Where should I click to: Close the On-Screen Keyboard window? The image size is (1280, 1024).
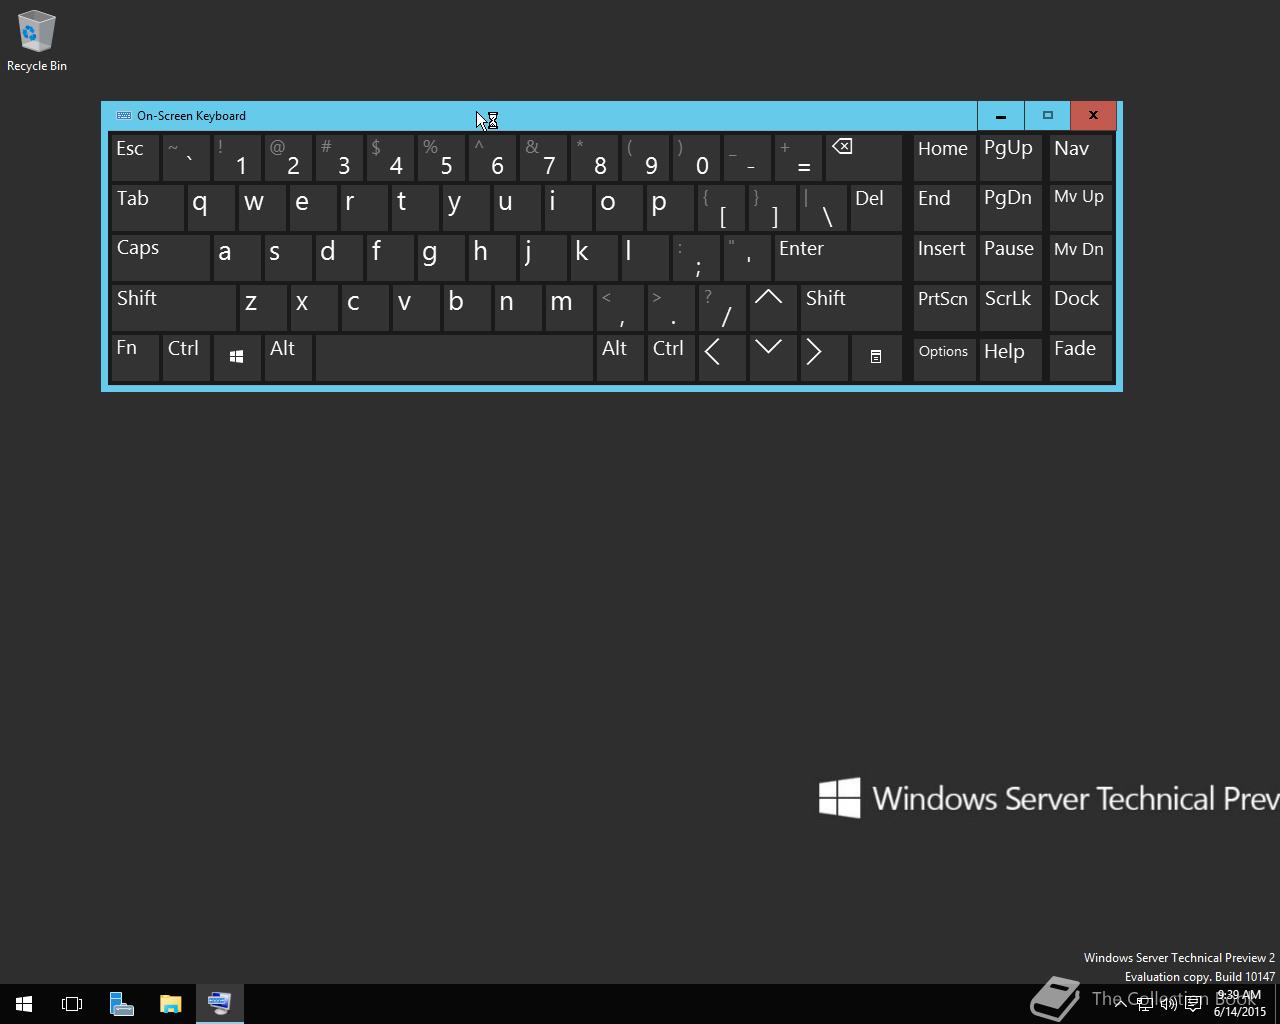click(x=1093, y=116)
